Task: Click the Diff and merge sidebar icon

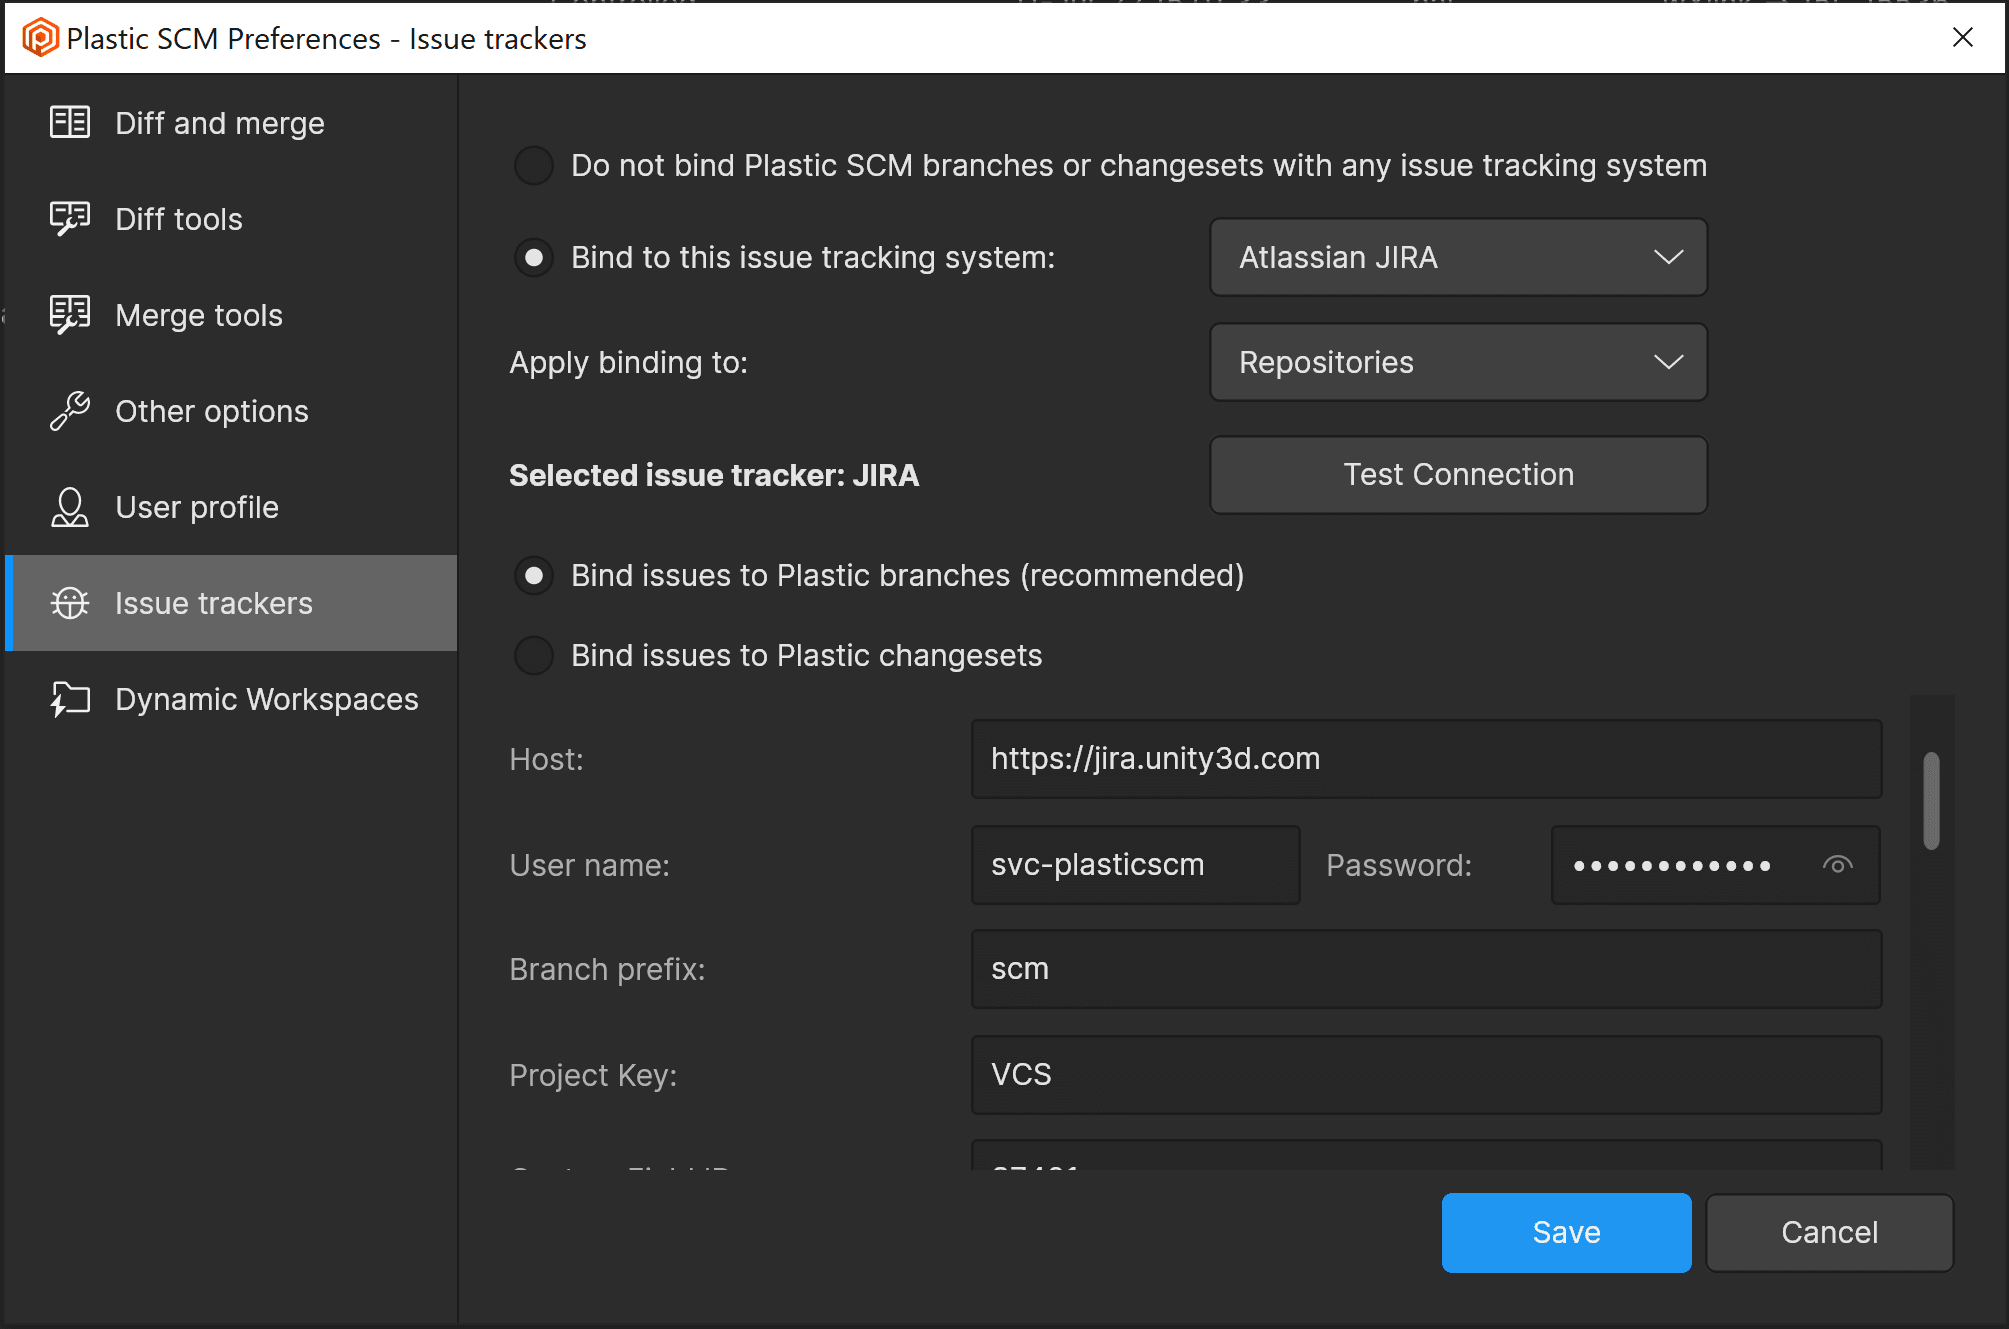Action: click(x=70, y=122)
